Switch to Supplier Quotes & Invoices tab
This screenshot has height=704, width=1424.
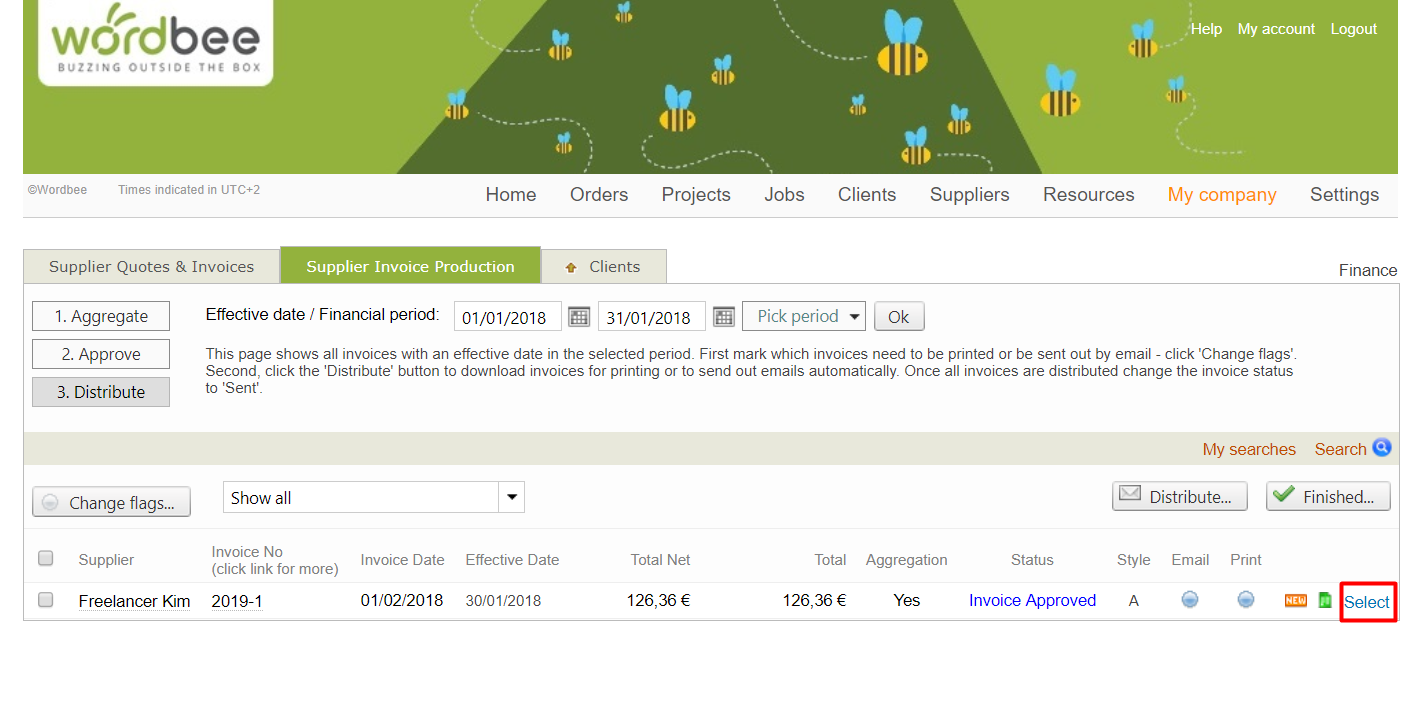click(x=151, y=267)
